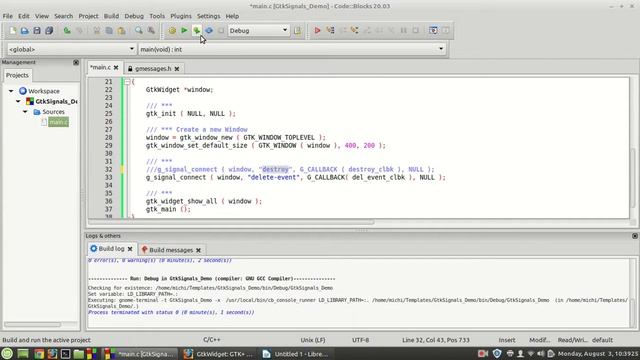Open the <global> scope dropdown
This screenshot has width=640, height=360.
71,49
